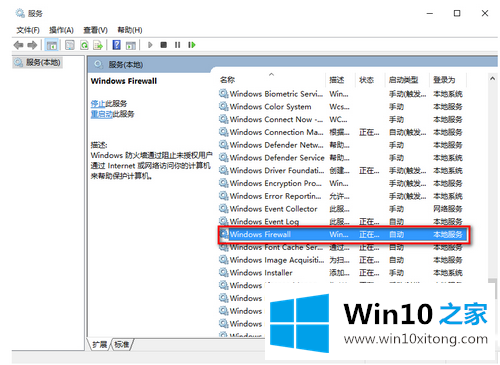
Task: Click the 停止 service link
Action: click(x=98, y=104)
